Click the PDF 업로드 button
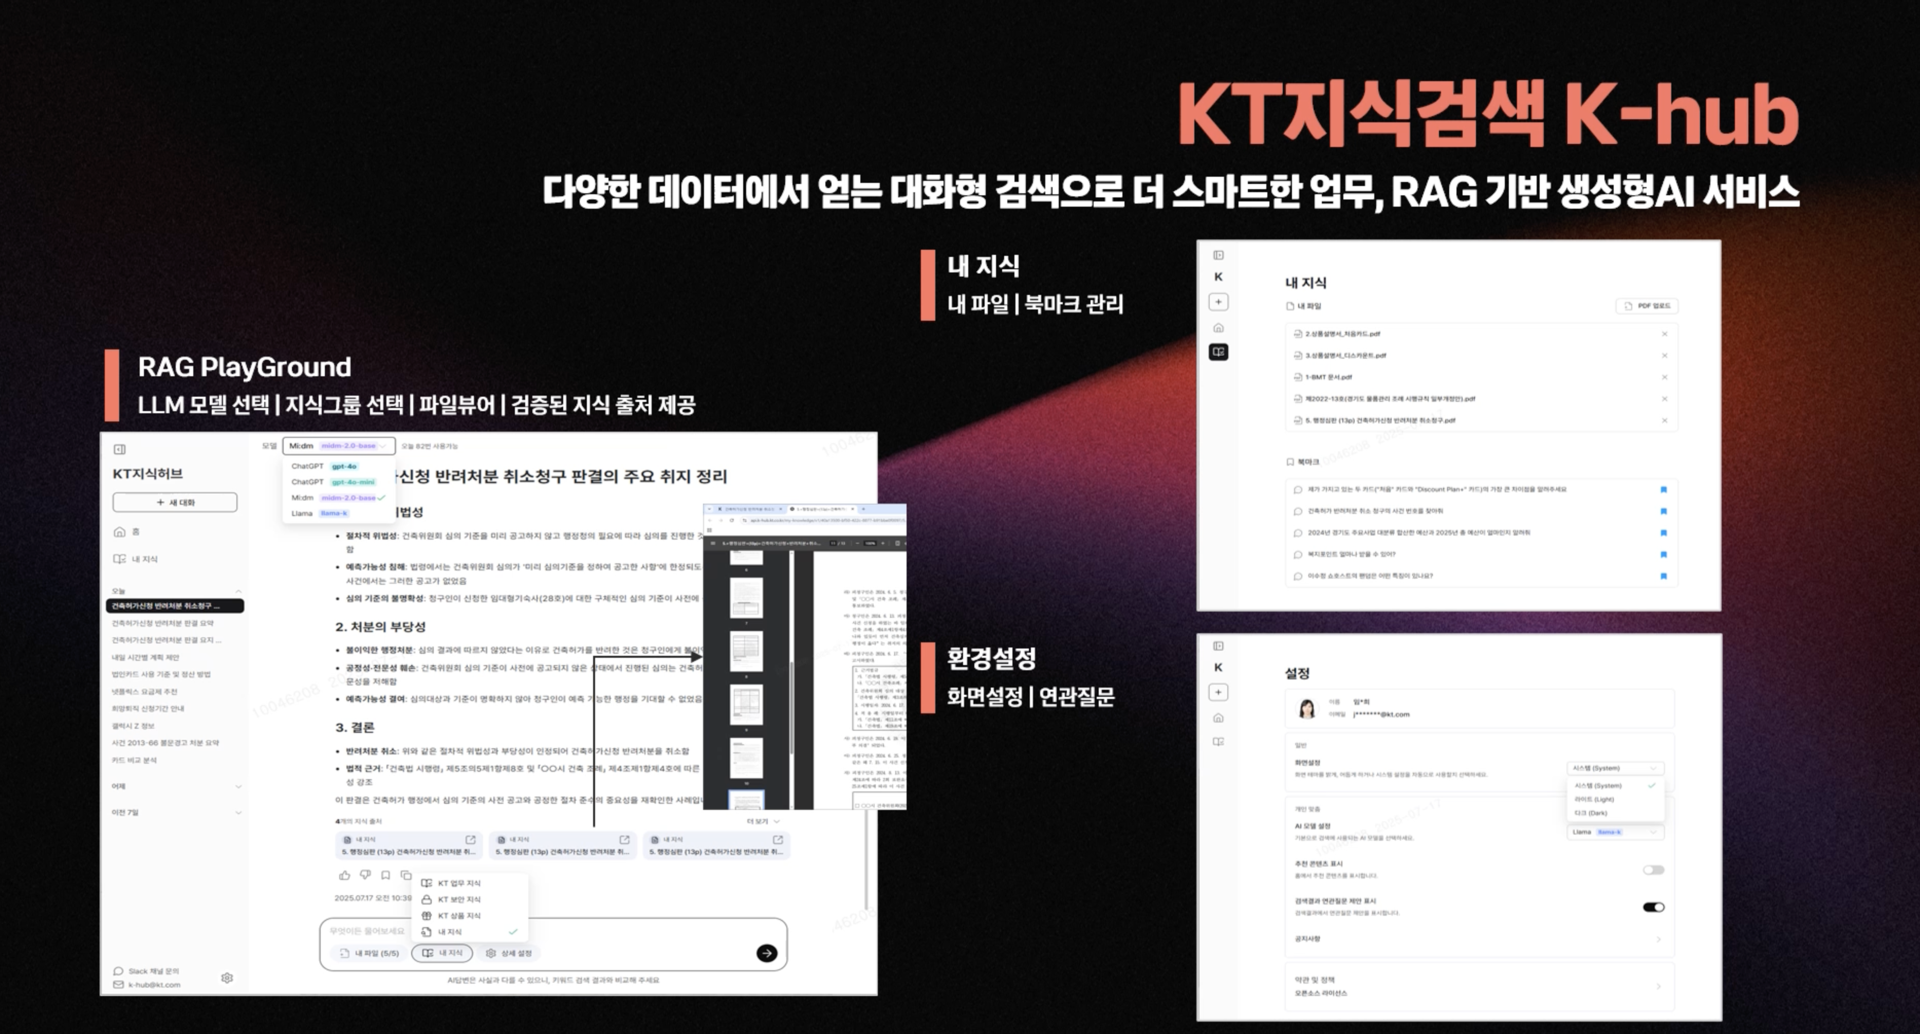Image resolution: width=1920 pixels, height=1034 pixels. (1647, 306)
